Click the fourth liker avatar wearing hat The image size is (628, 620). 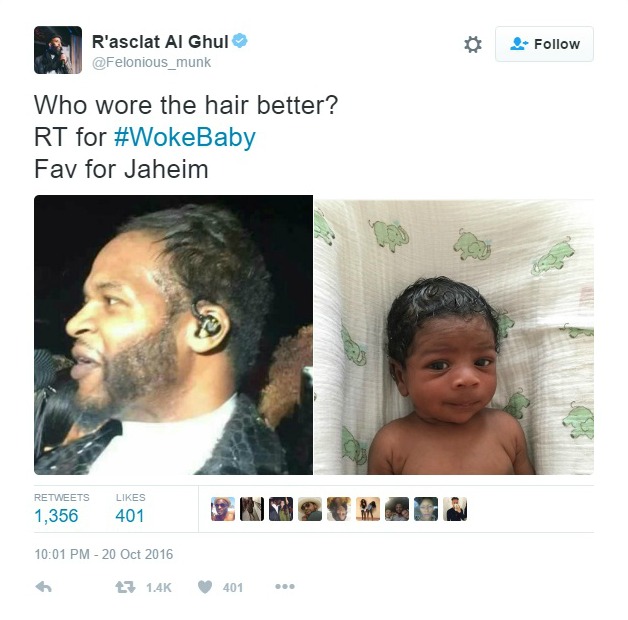[x=310, y=509]
